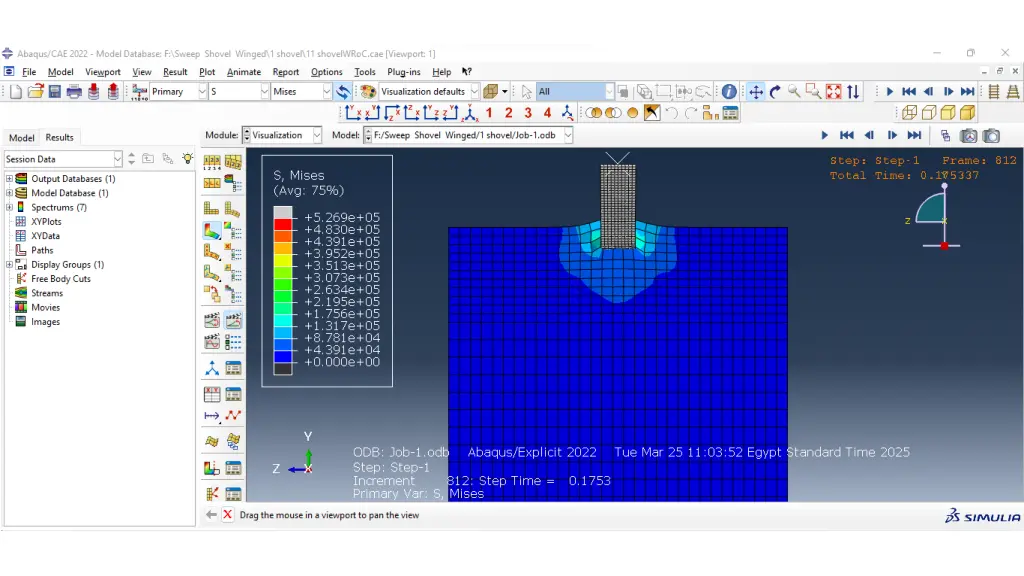Open the File menu

[29, 72]
